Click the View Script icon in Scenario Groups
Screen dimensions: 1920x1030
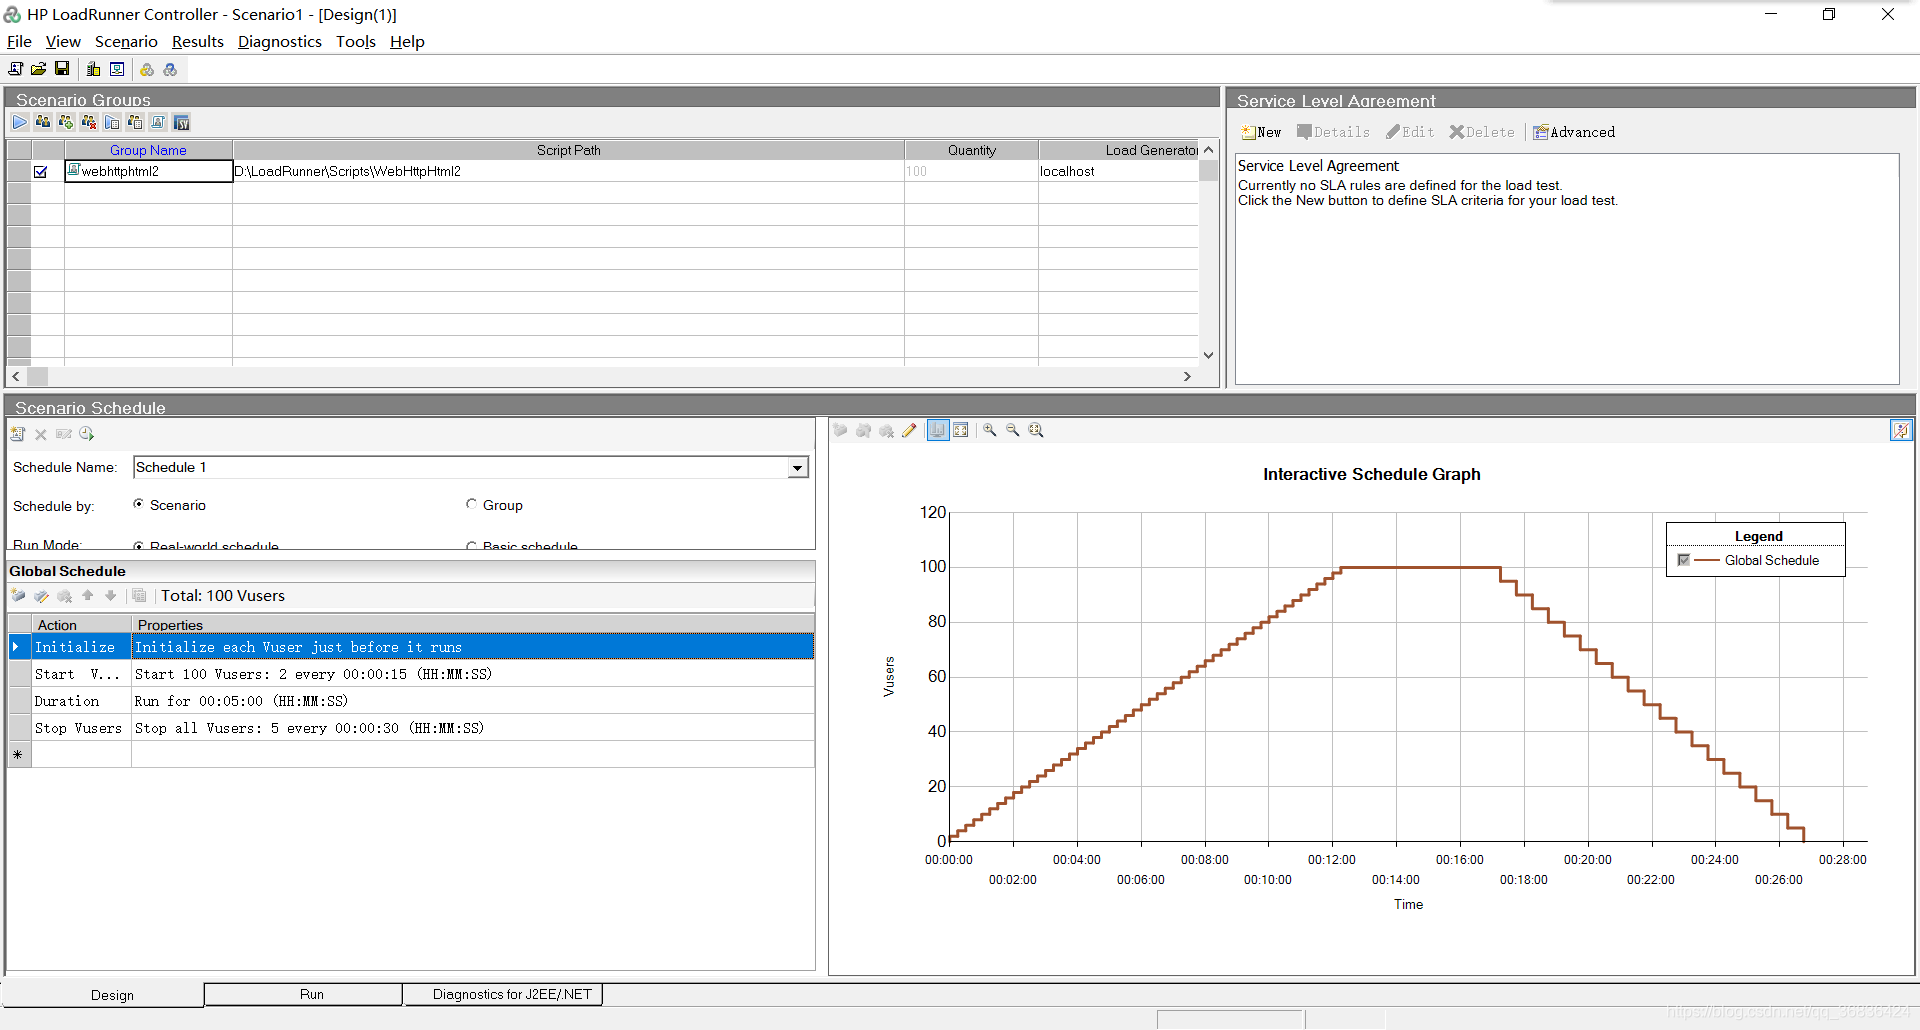pos(158,122)
